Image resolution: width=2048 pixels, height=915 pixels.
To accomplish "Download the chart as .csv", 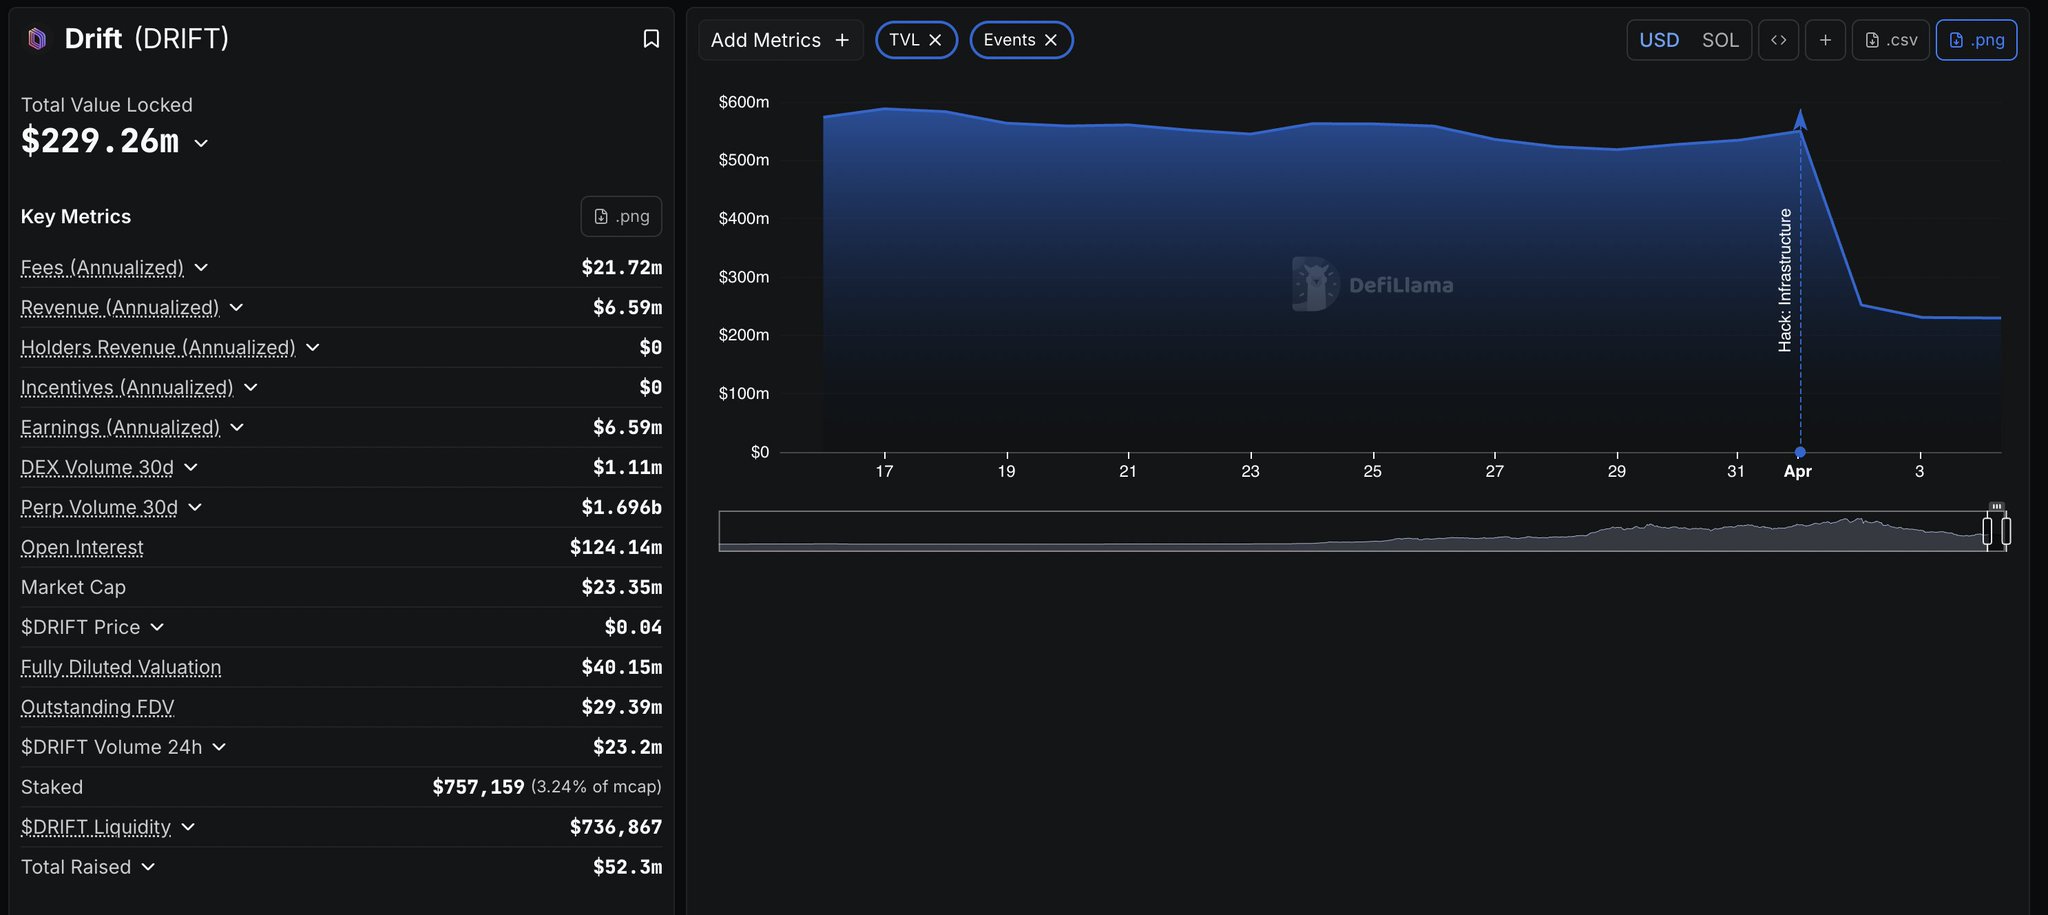I will pyautogui.click(x=1890, y=40).
